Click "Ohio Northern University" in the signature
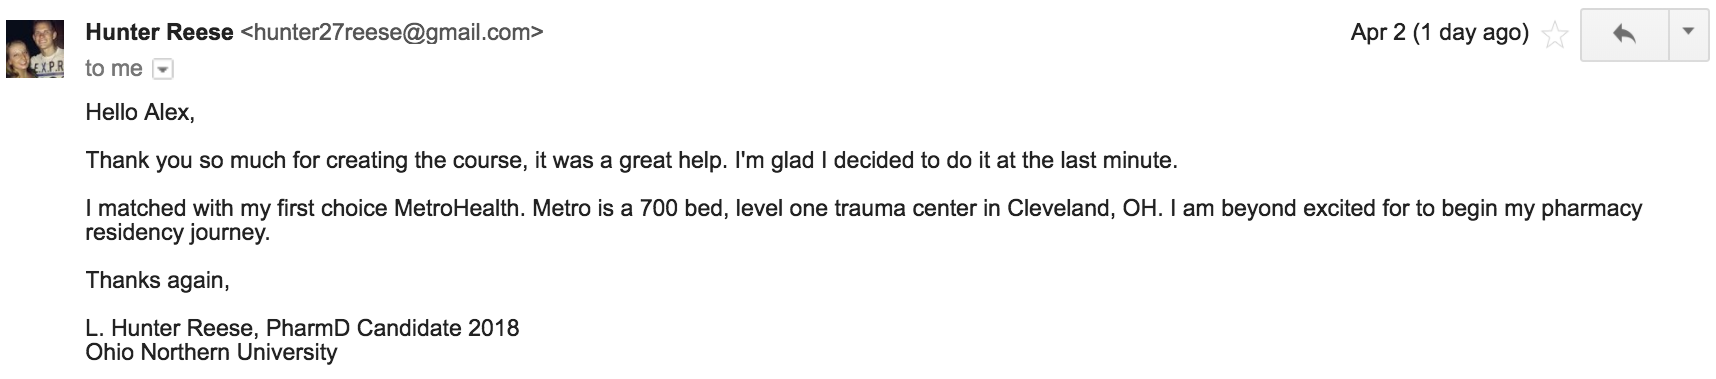 (212, 353)
